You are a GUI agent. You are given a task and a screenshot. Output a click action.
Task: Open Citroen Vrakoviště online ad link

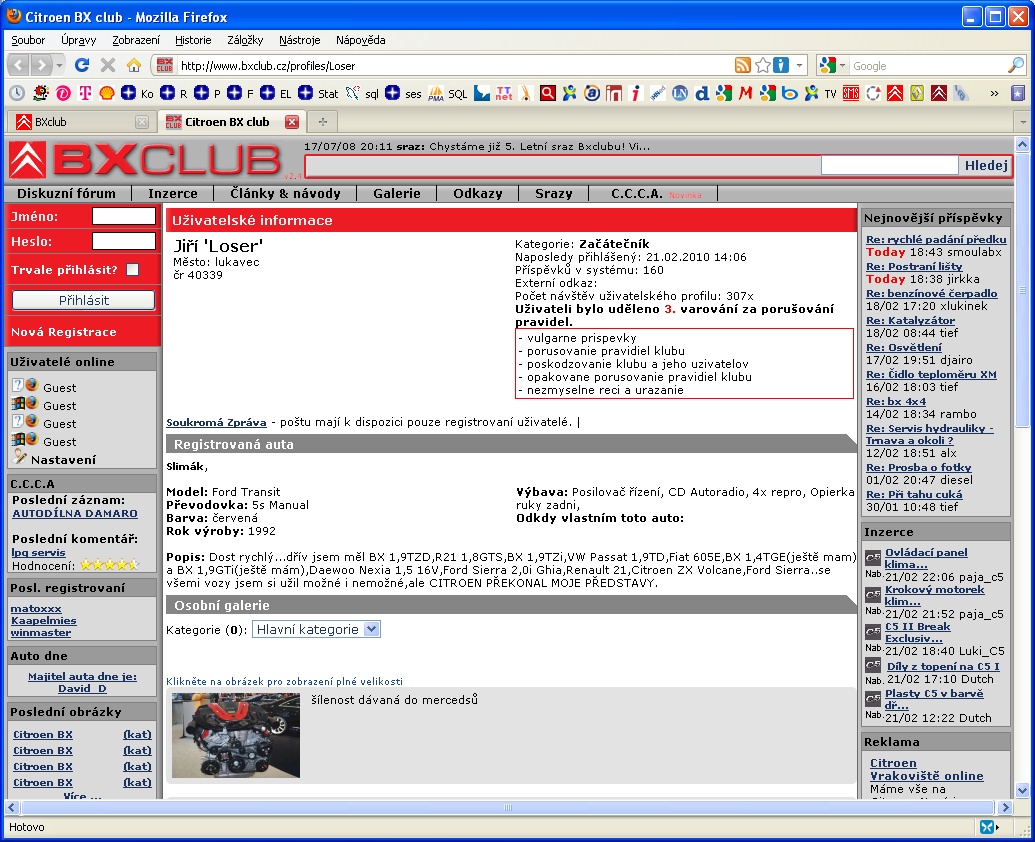pos(927,769)
